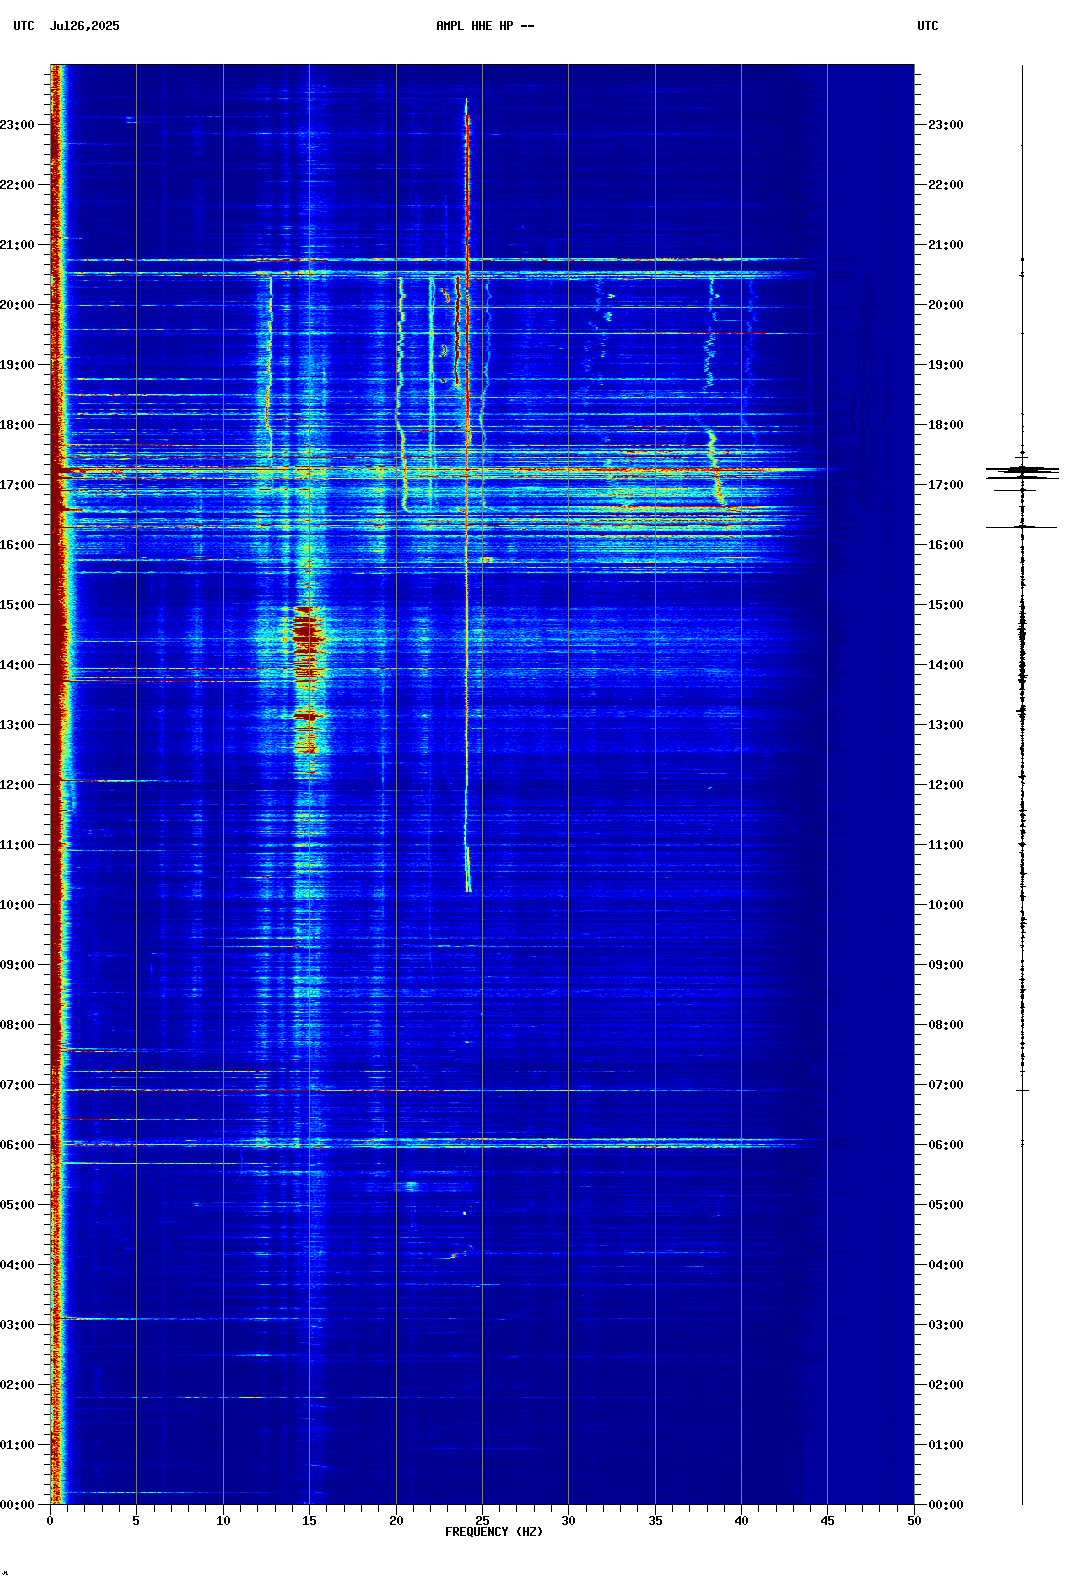Click 01:00 on the left-hand time axis
1066x1584 pixels.
point(17,1445)
